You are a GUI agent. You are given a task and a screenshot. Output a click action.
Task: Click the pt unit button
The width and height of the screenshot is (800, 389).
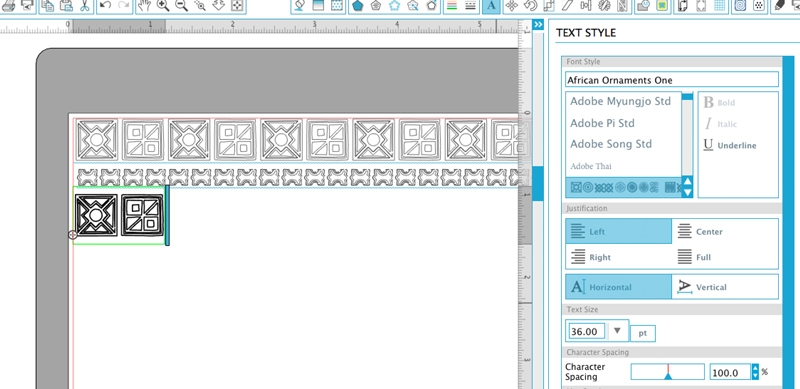click(643, 333)
